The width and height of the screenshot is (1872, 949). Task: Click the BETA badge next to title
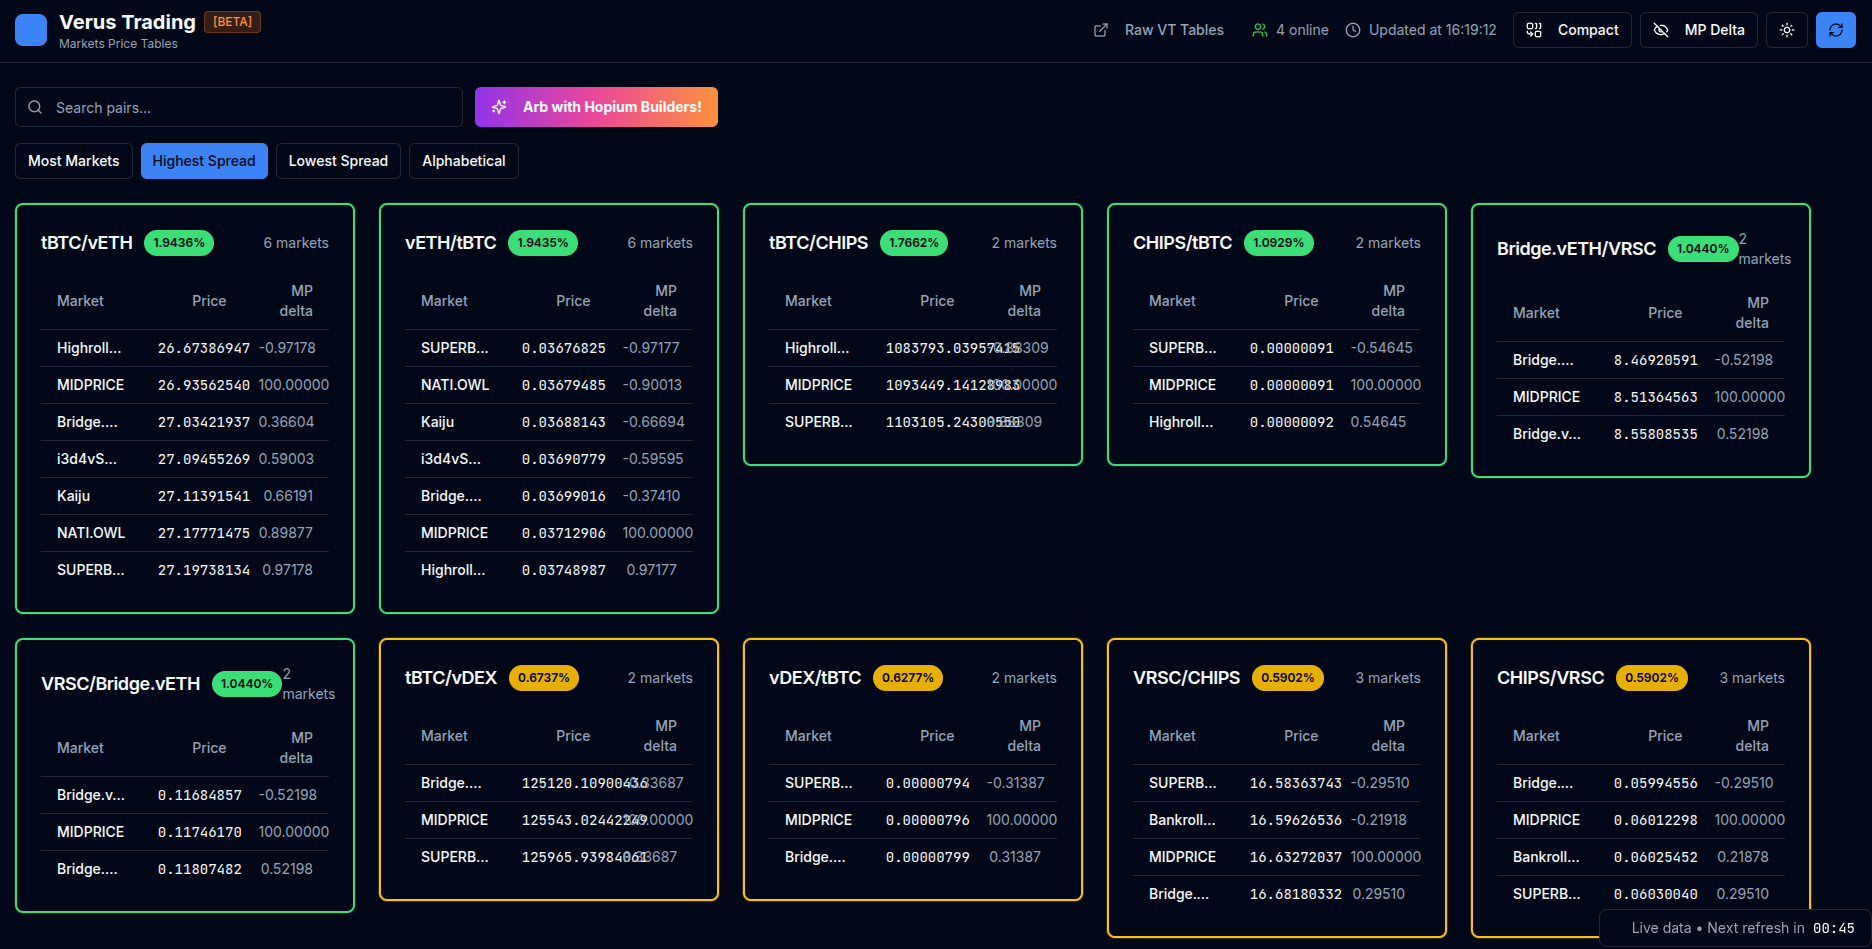(232, 22)
